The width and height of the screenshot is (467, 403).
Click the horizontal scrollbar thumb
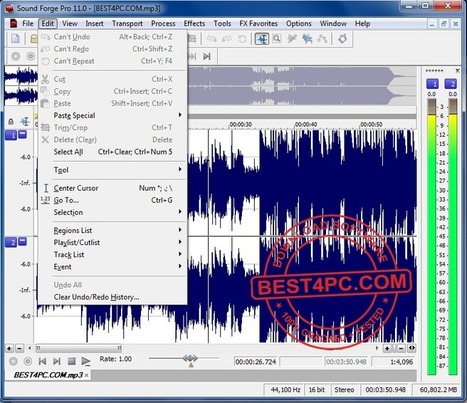point(79,348)
